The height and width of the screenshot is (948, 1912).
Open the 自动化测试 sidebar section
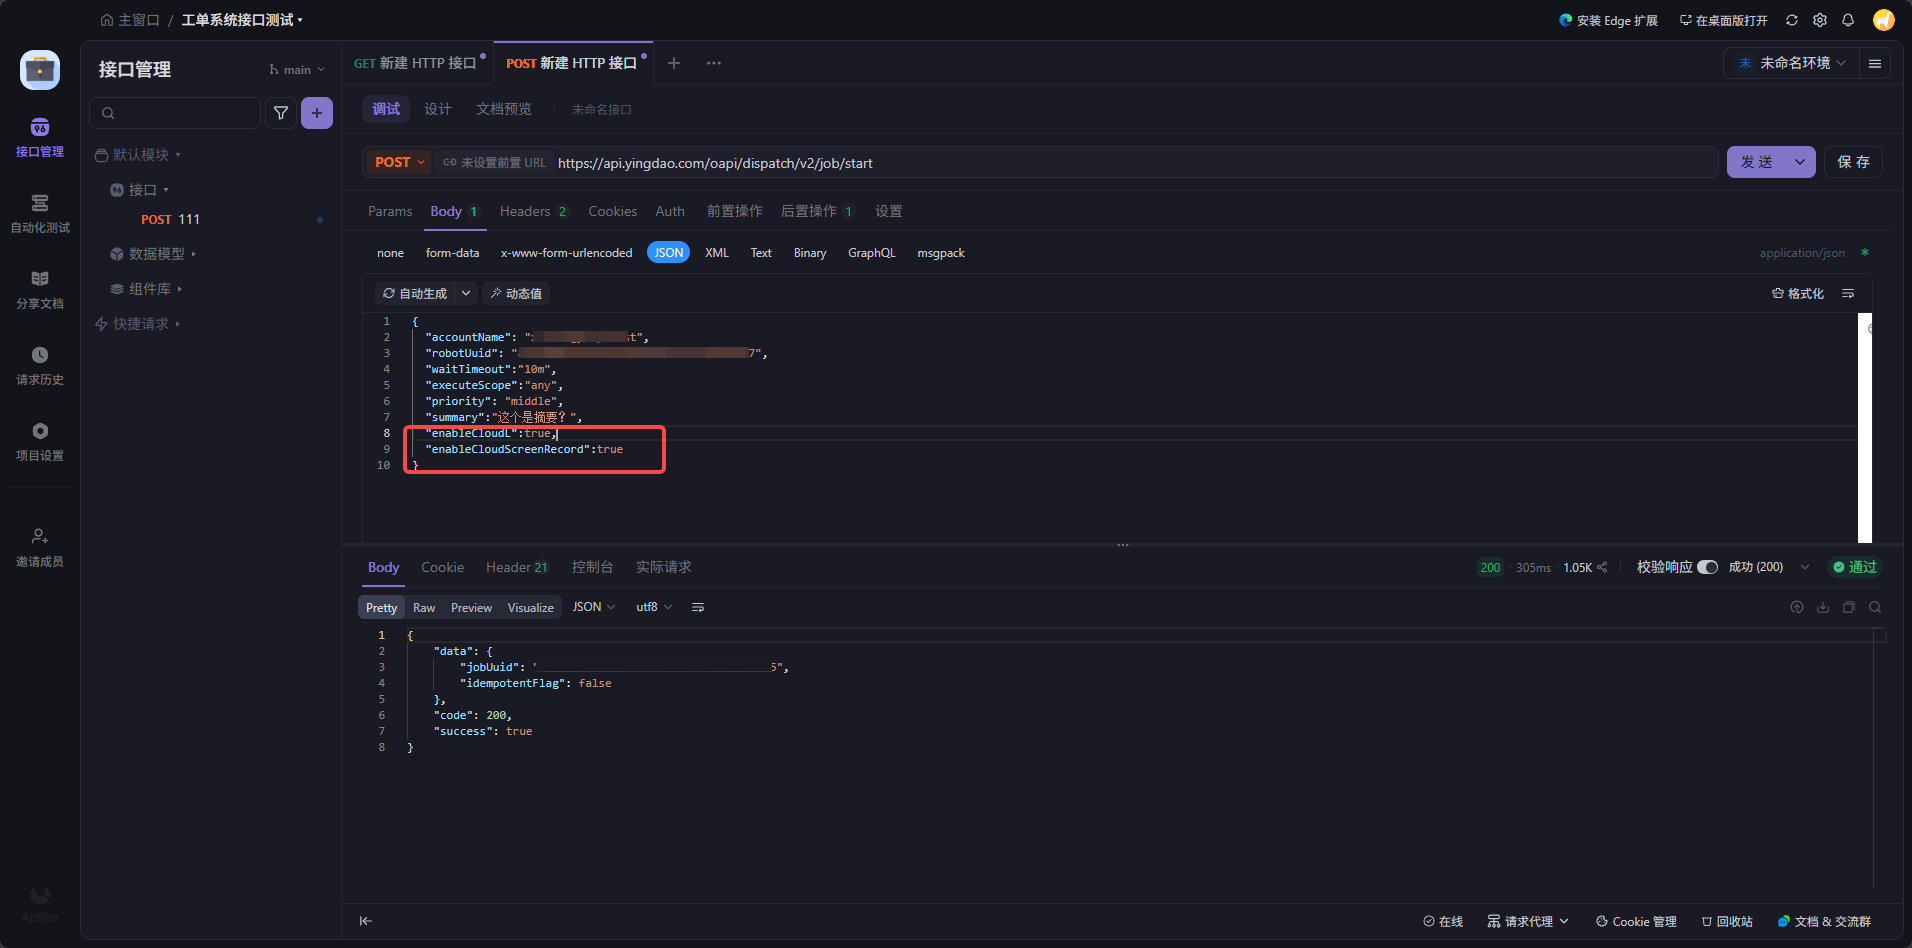point(40,213)
